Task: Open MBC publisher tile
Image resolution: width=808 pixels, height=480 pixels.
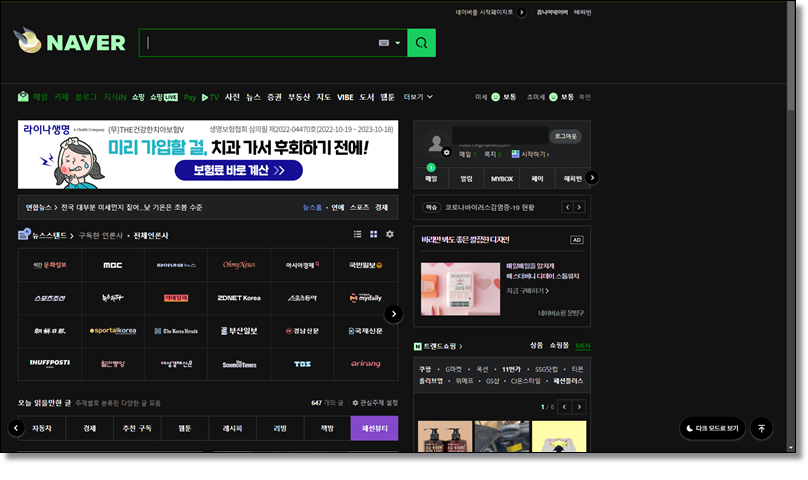Action: [x=113, y=265]
